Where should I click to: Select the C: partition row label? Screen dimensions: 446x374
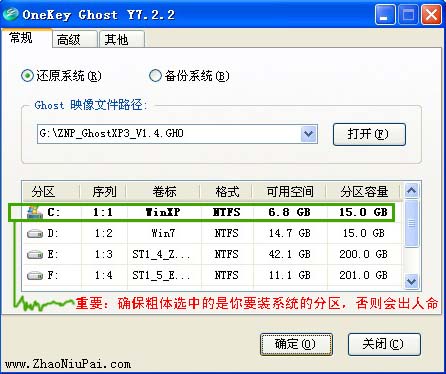[54, 212]
